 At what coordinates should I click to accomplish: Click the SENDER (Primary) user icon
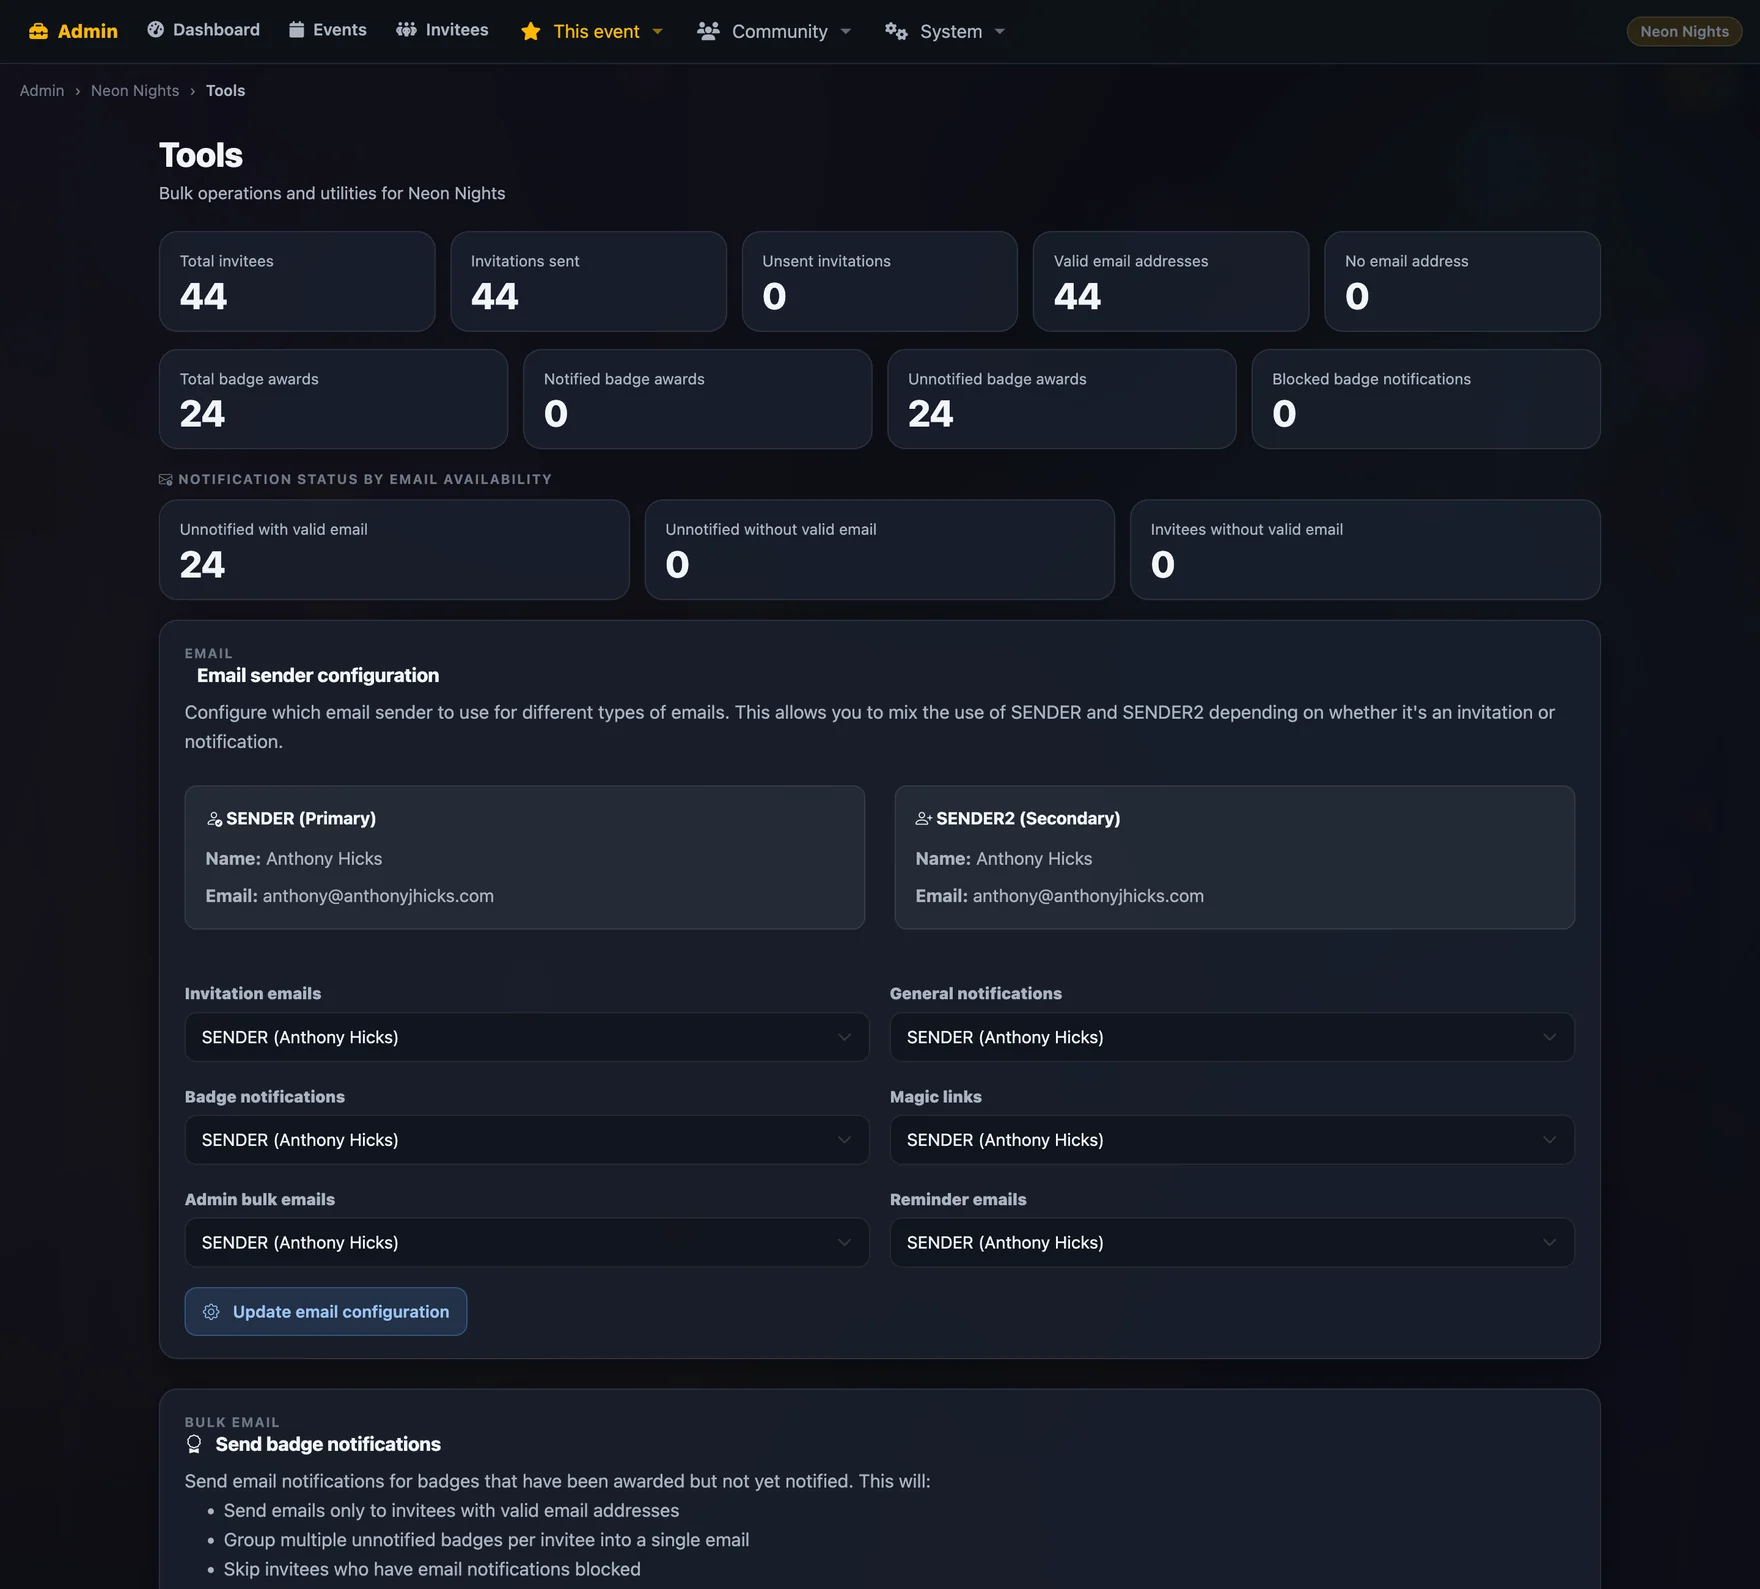[x=214, y=819]
